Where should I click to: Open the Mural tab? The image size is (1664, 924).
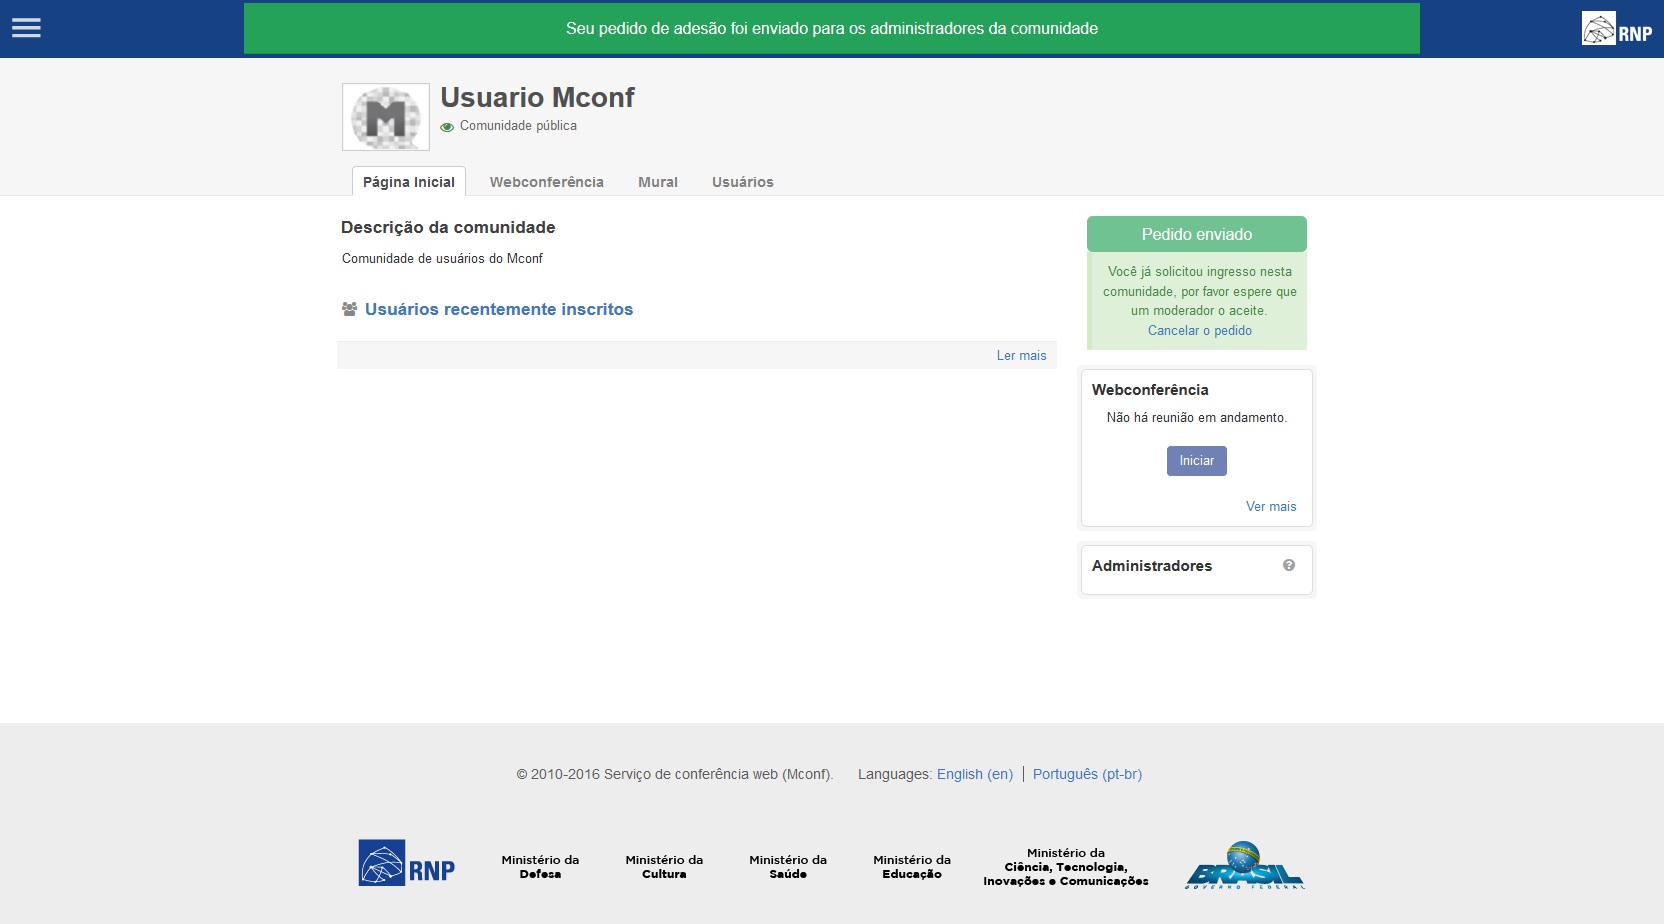pos(657,182)
